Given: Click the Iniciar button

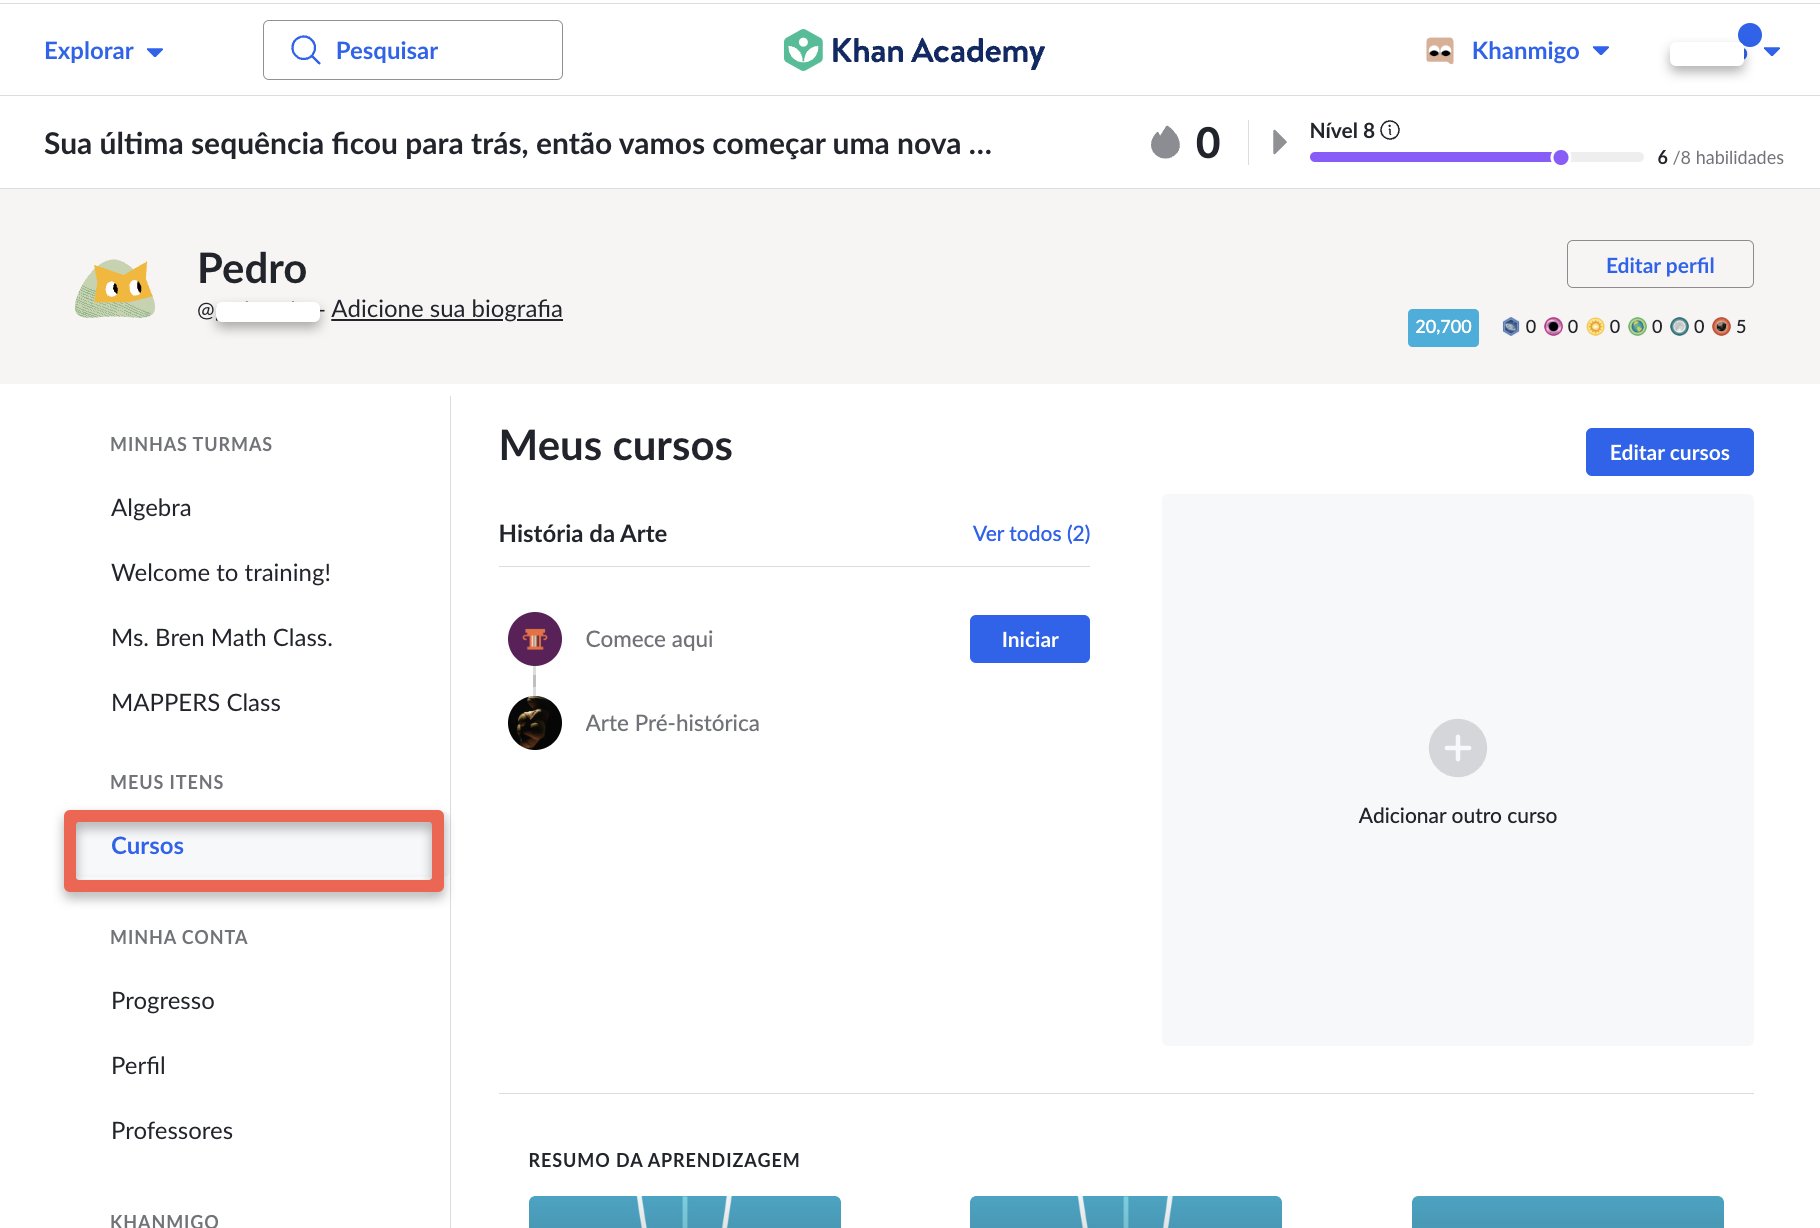Looking at the screenshot, I should tap(1030, 639).
